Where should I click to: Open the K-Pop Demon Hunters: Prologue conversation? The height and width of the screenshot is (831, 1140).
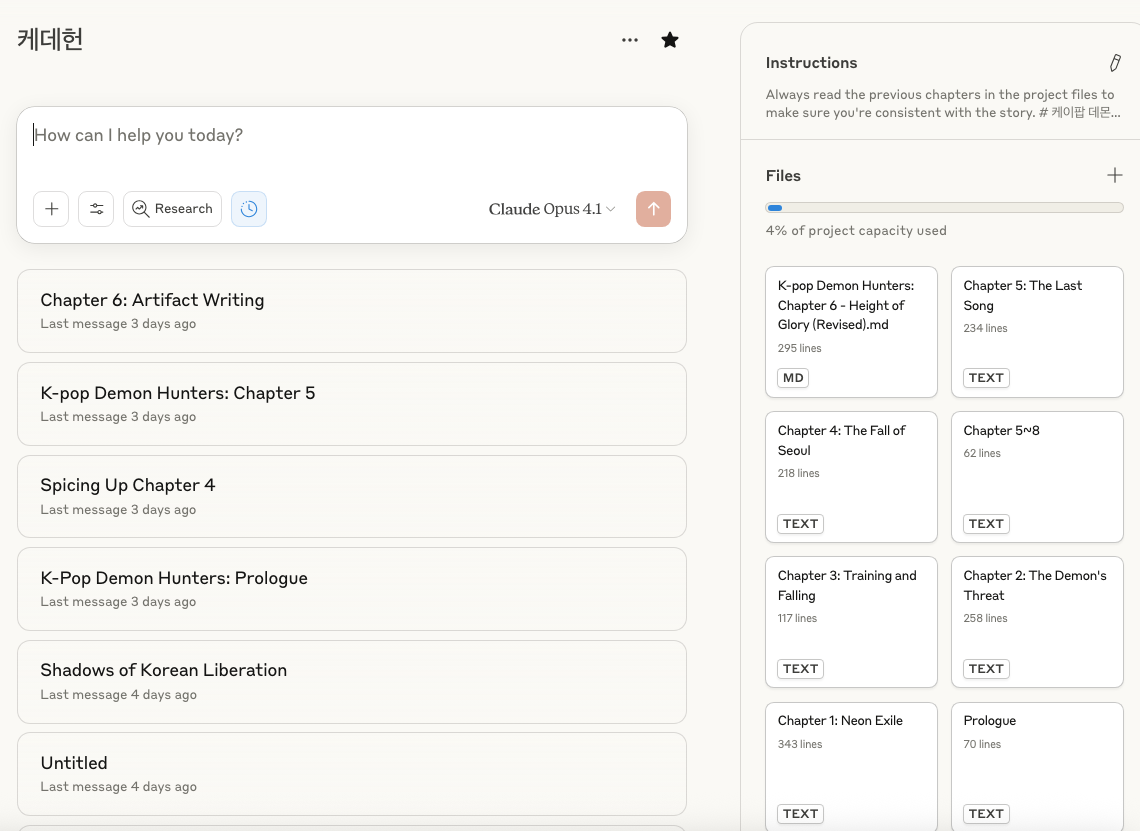coord(352,588)
